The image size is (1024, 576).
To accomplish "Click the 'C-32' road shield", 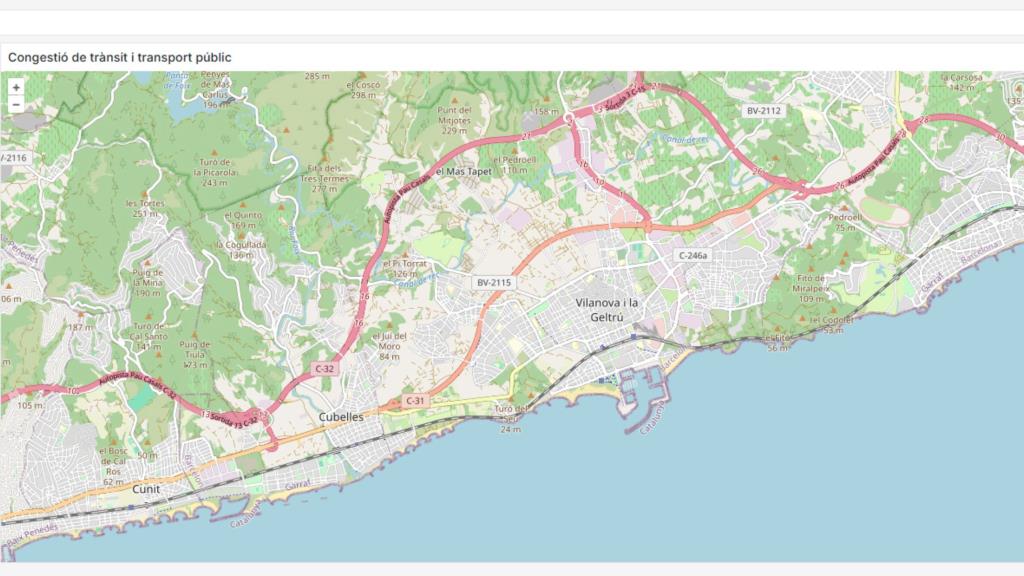I will click(325, 368).
